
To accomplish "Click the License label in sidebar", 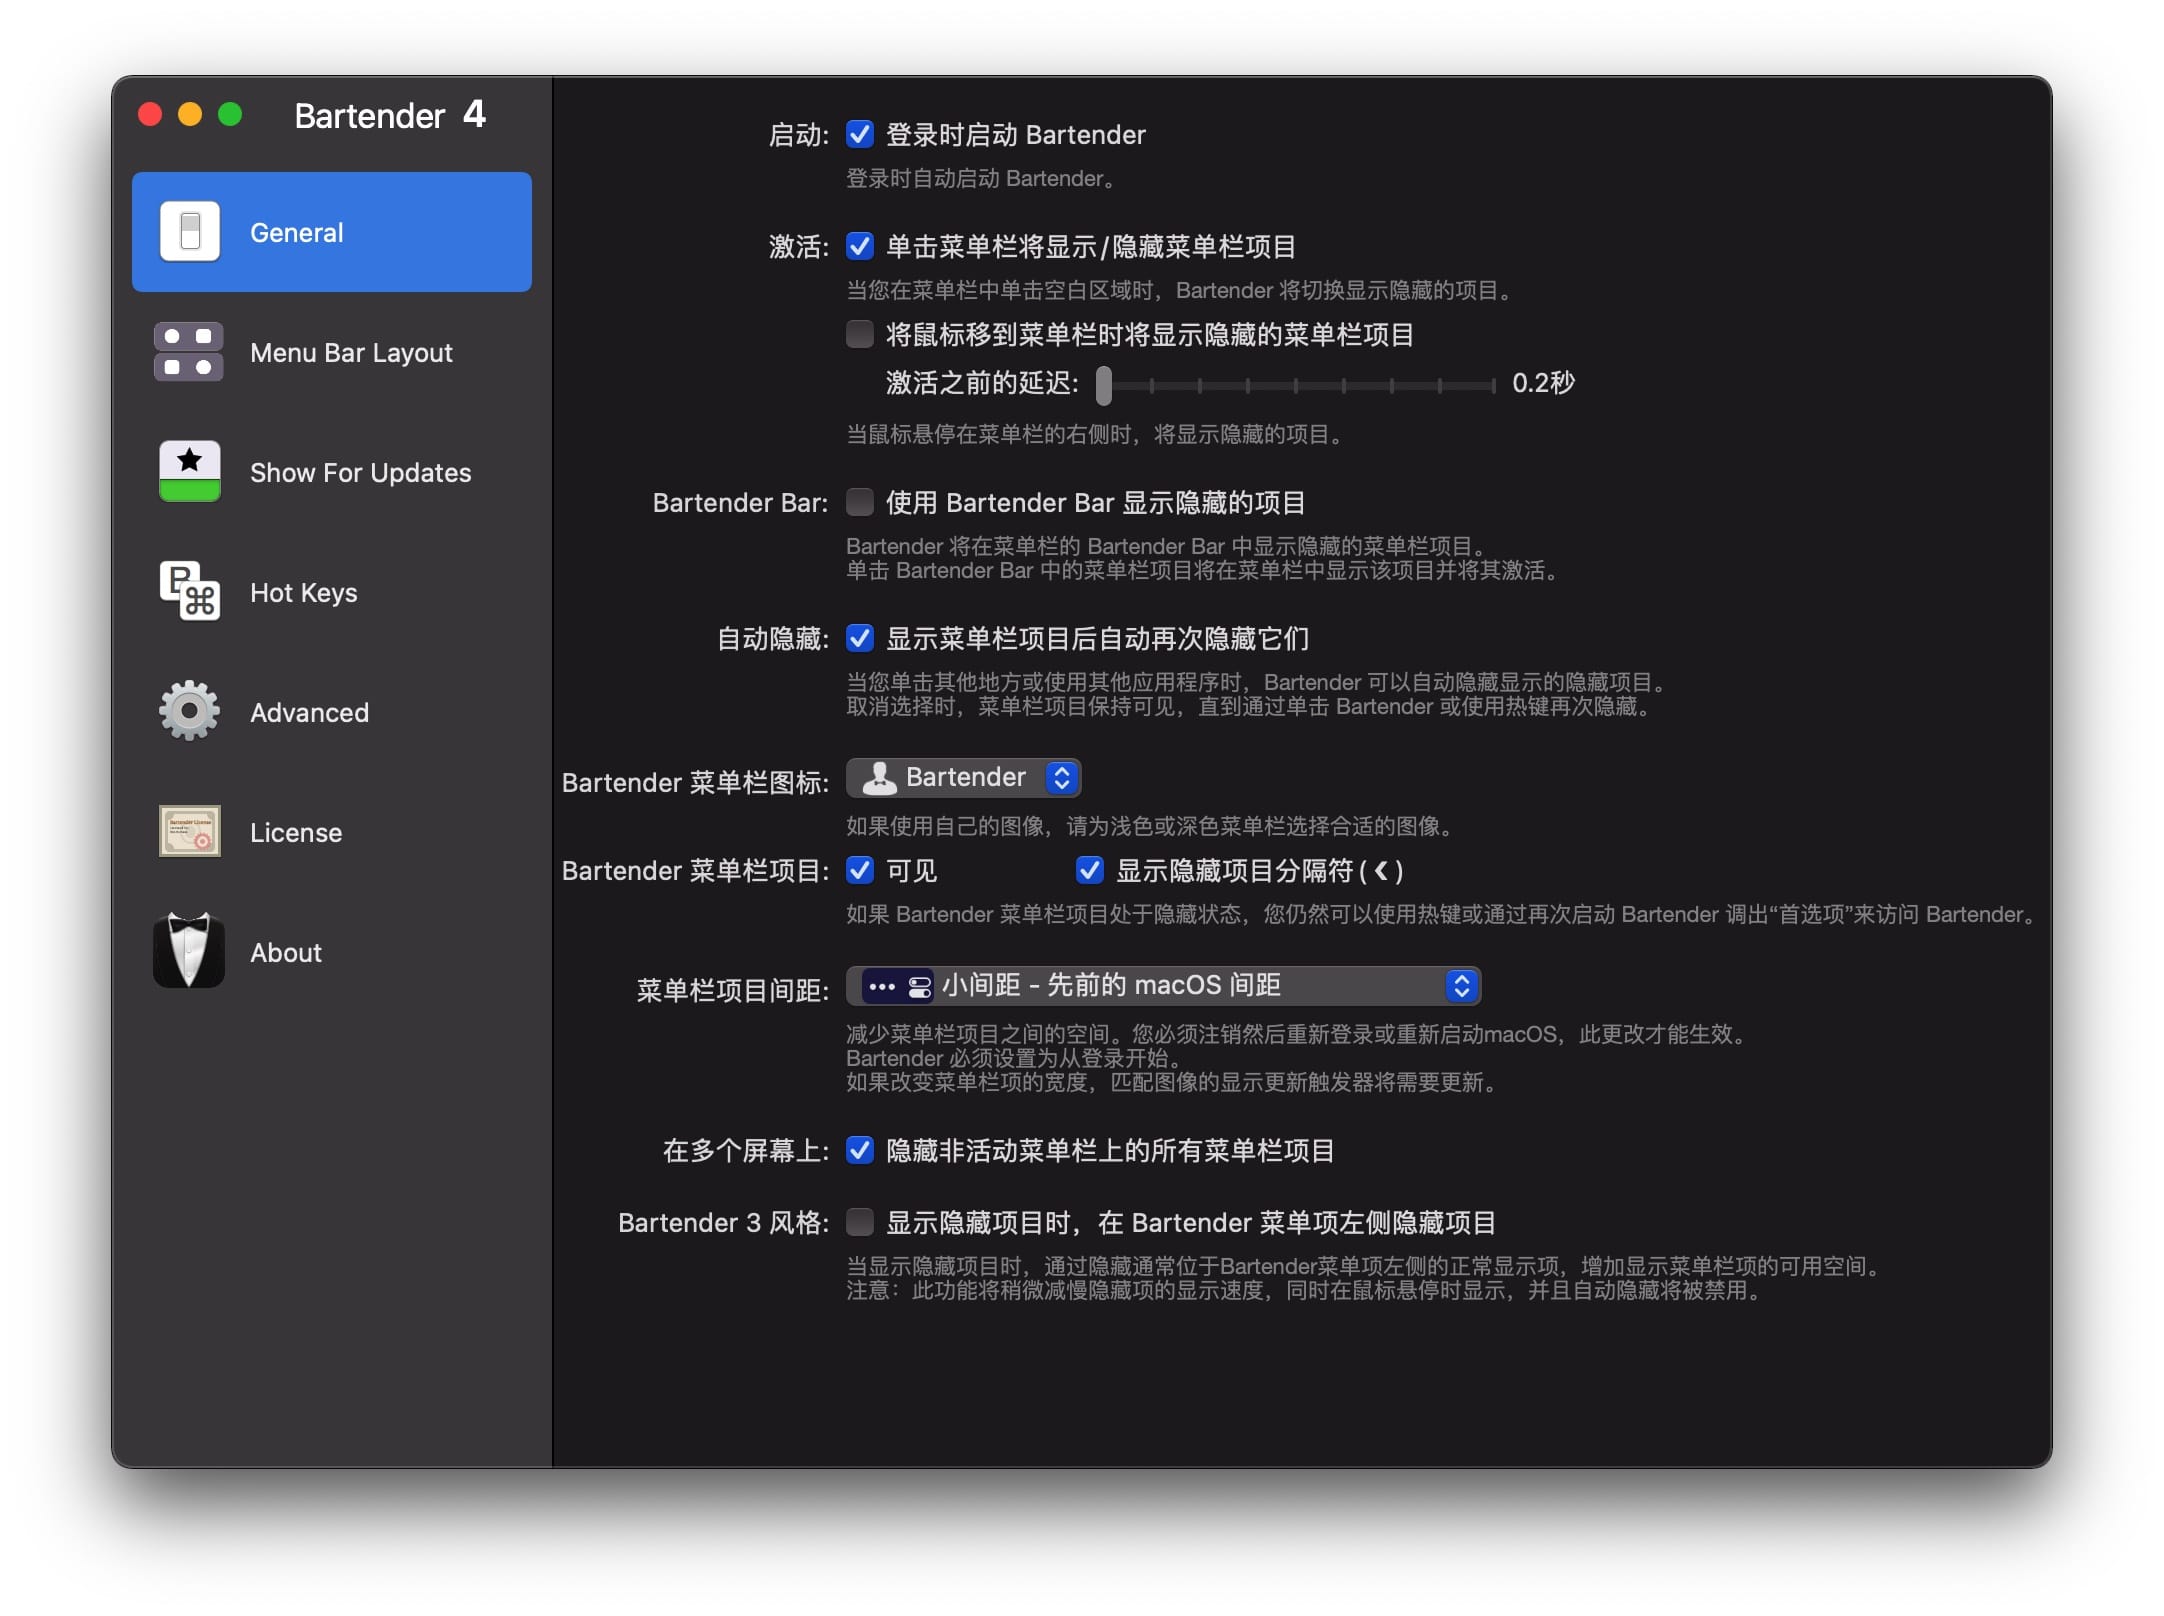I will pos(296,833).
